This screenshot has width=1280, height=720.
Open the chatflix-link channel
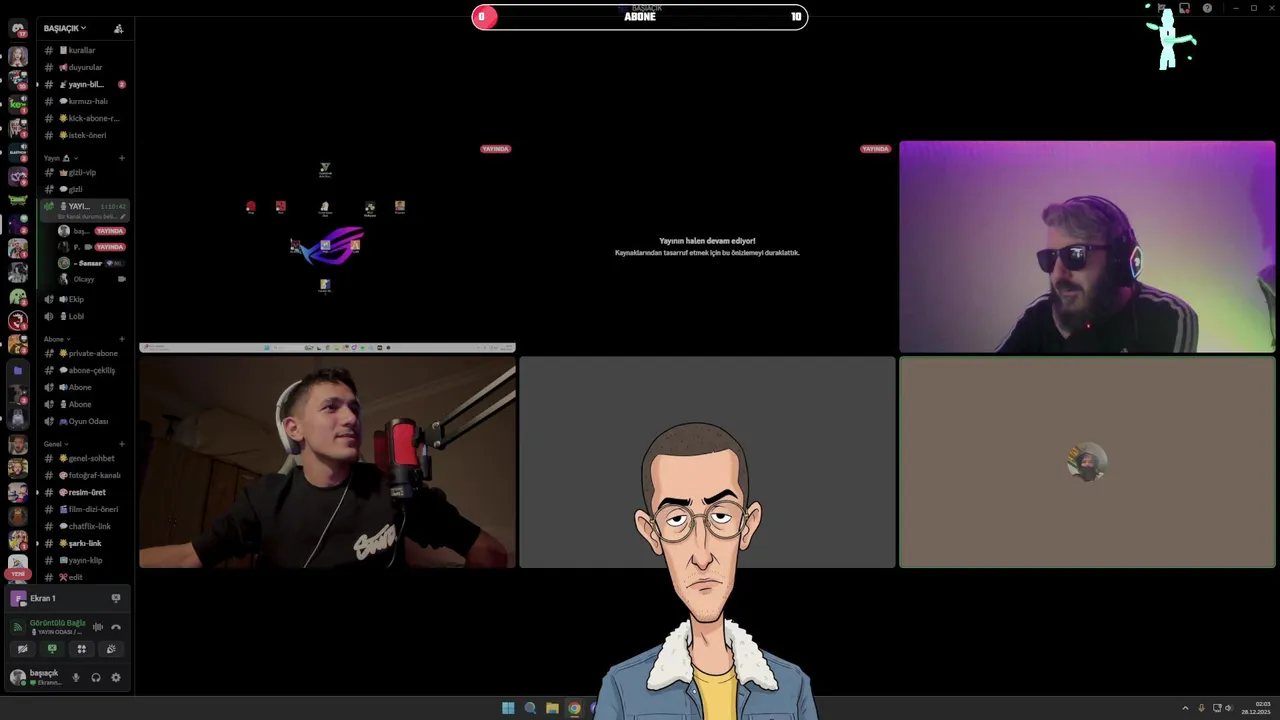pyautogui.click(x=85, y=526)
